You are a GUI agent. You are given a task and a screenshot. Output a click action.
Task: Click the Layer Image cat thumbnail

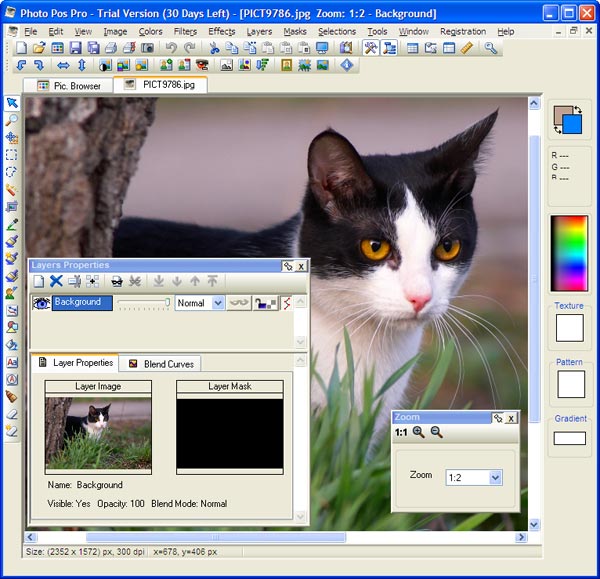[98, 432]
